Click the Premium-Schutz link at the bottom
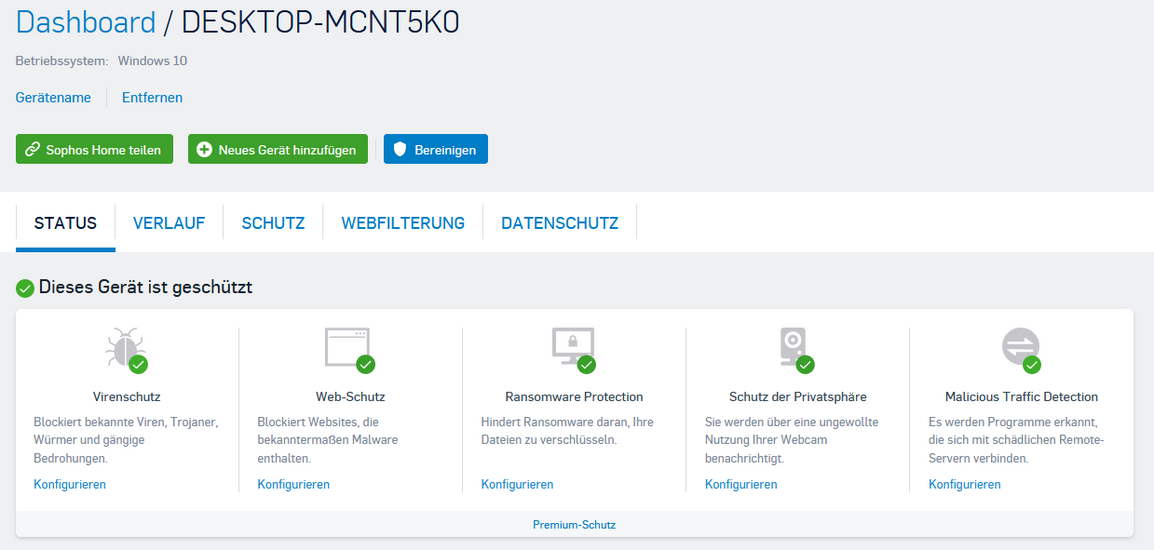The image size is (1154, 550). pyautogui.click(x=574, y=525)
